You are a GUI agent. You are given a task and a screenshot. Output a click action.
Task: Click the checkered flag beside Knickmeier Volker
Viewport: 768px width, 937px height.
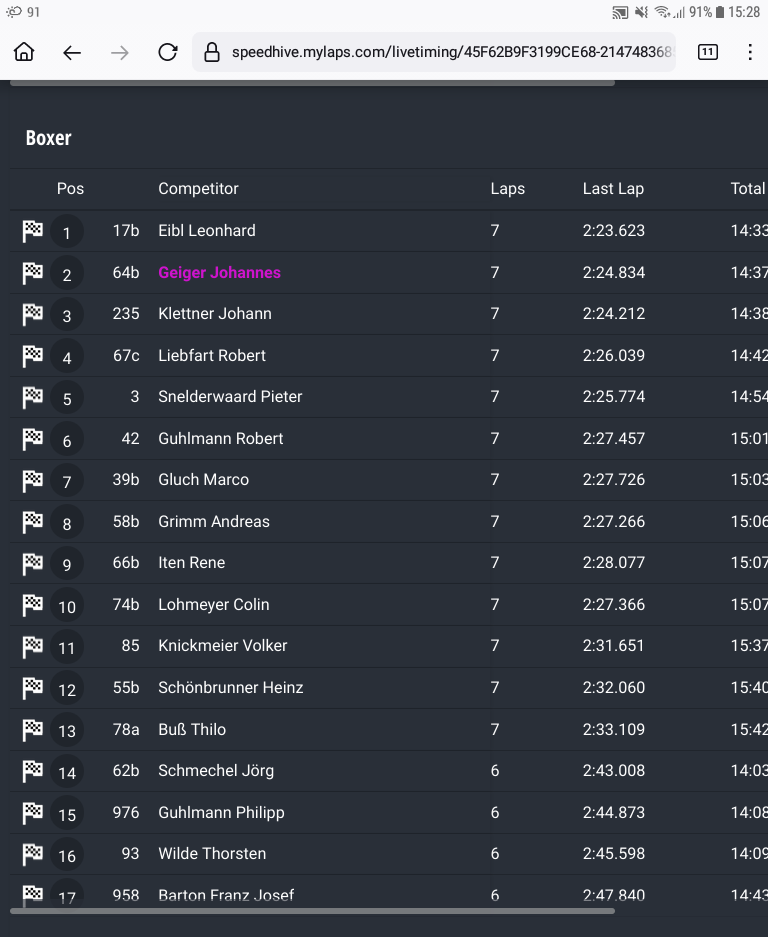pos(32,646)
